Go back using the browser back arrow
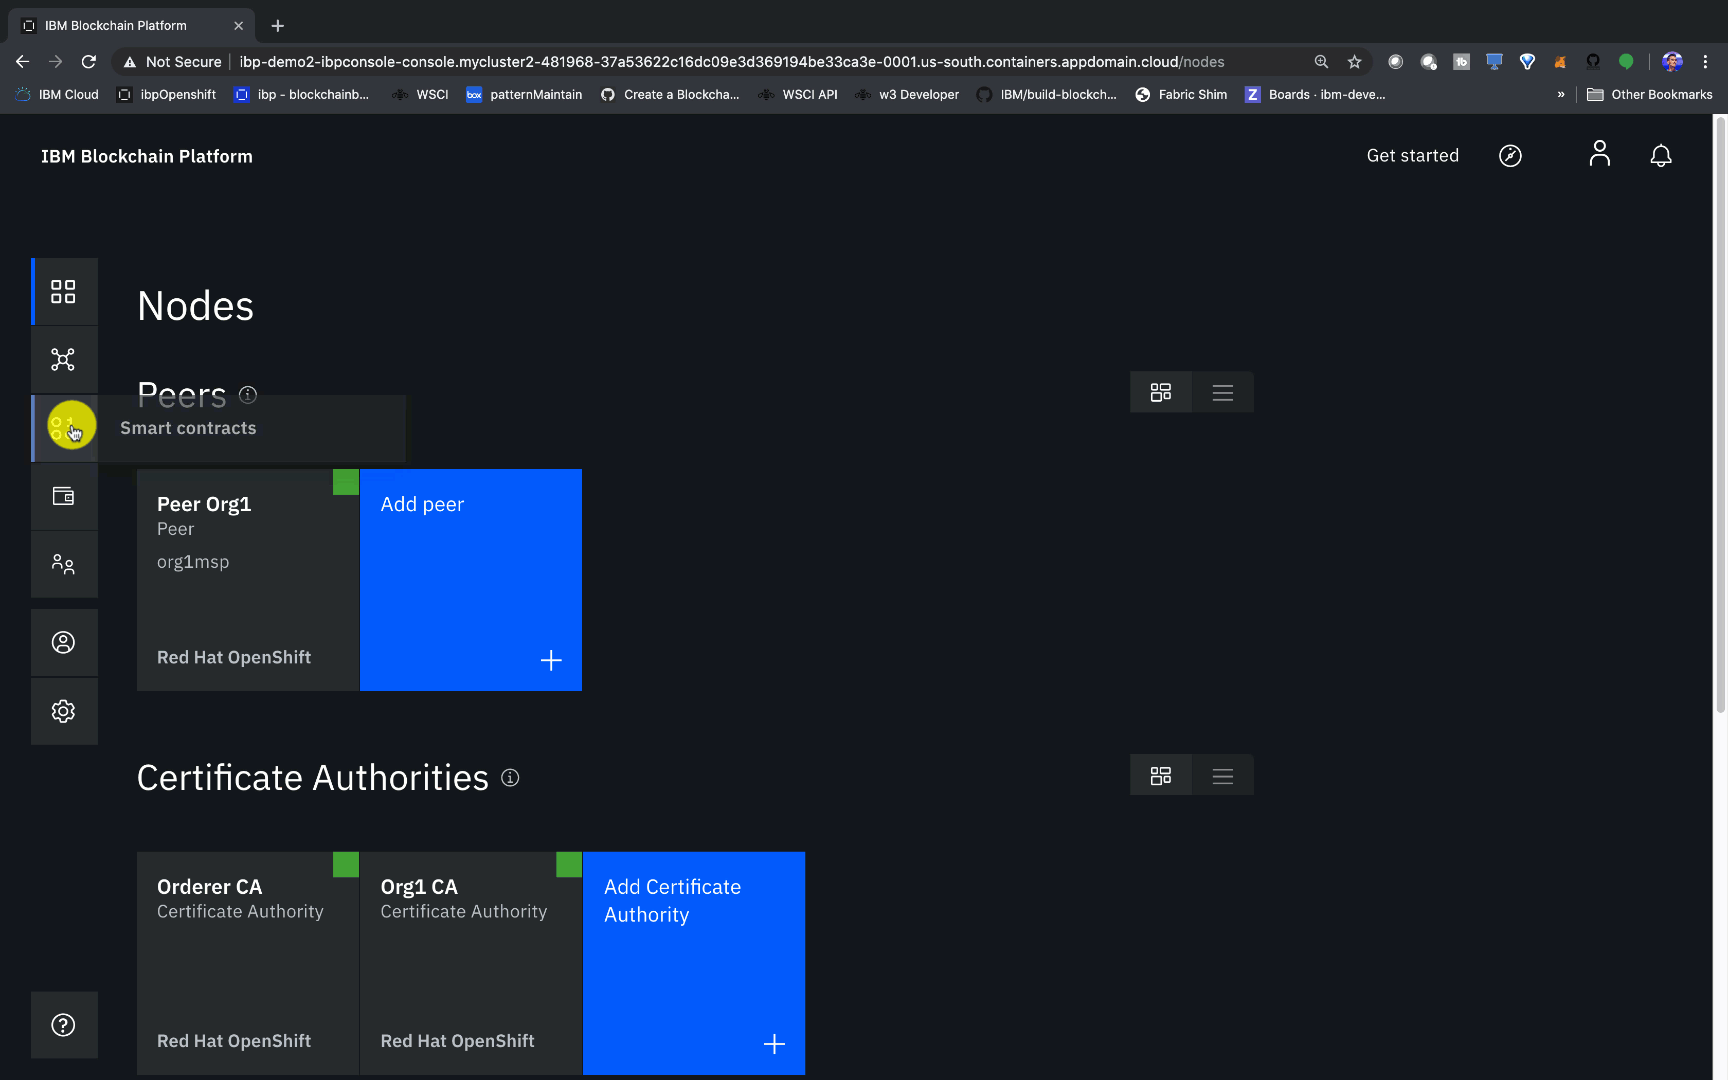Image resolution: width=1728 pixels, height=1080 pixels. [x=22, y=62]
